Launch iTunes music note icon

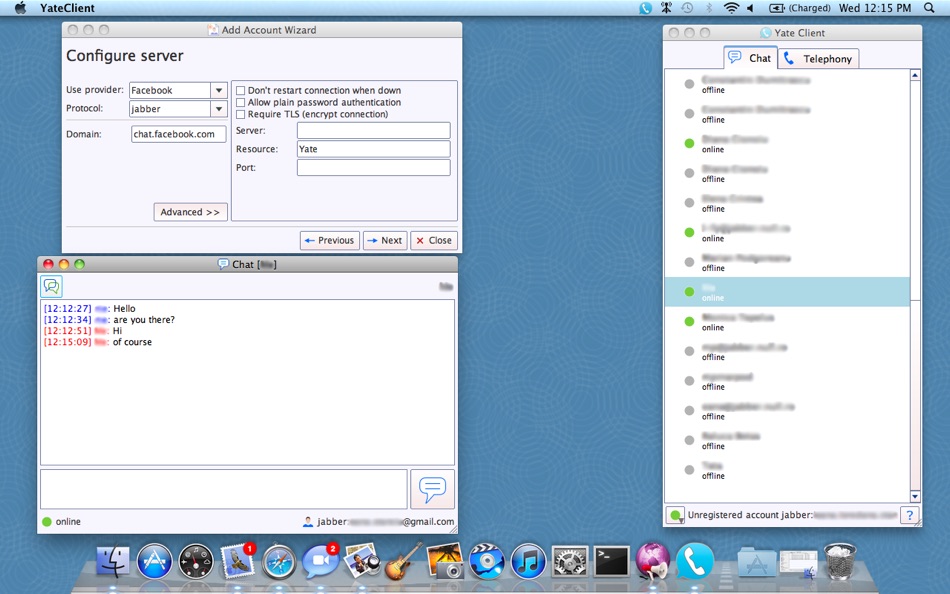528,561
